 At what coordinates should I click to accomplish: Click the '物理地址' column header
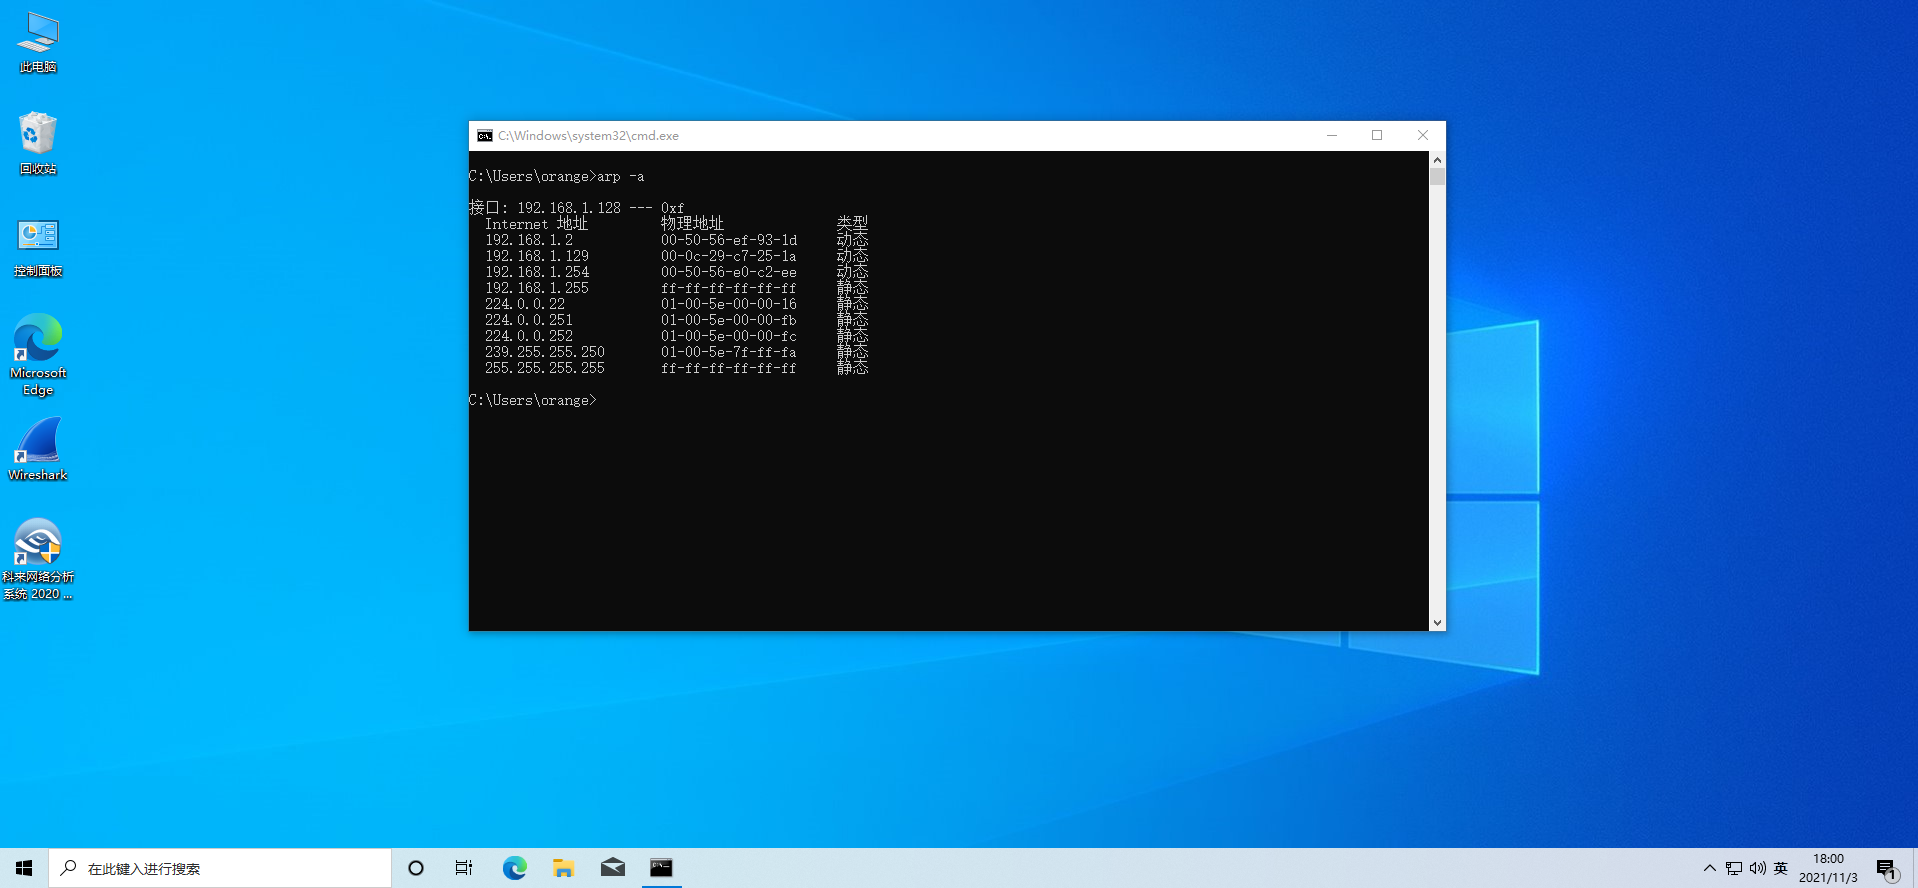point(692,224)
